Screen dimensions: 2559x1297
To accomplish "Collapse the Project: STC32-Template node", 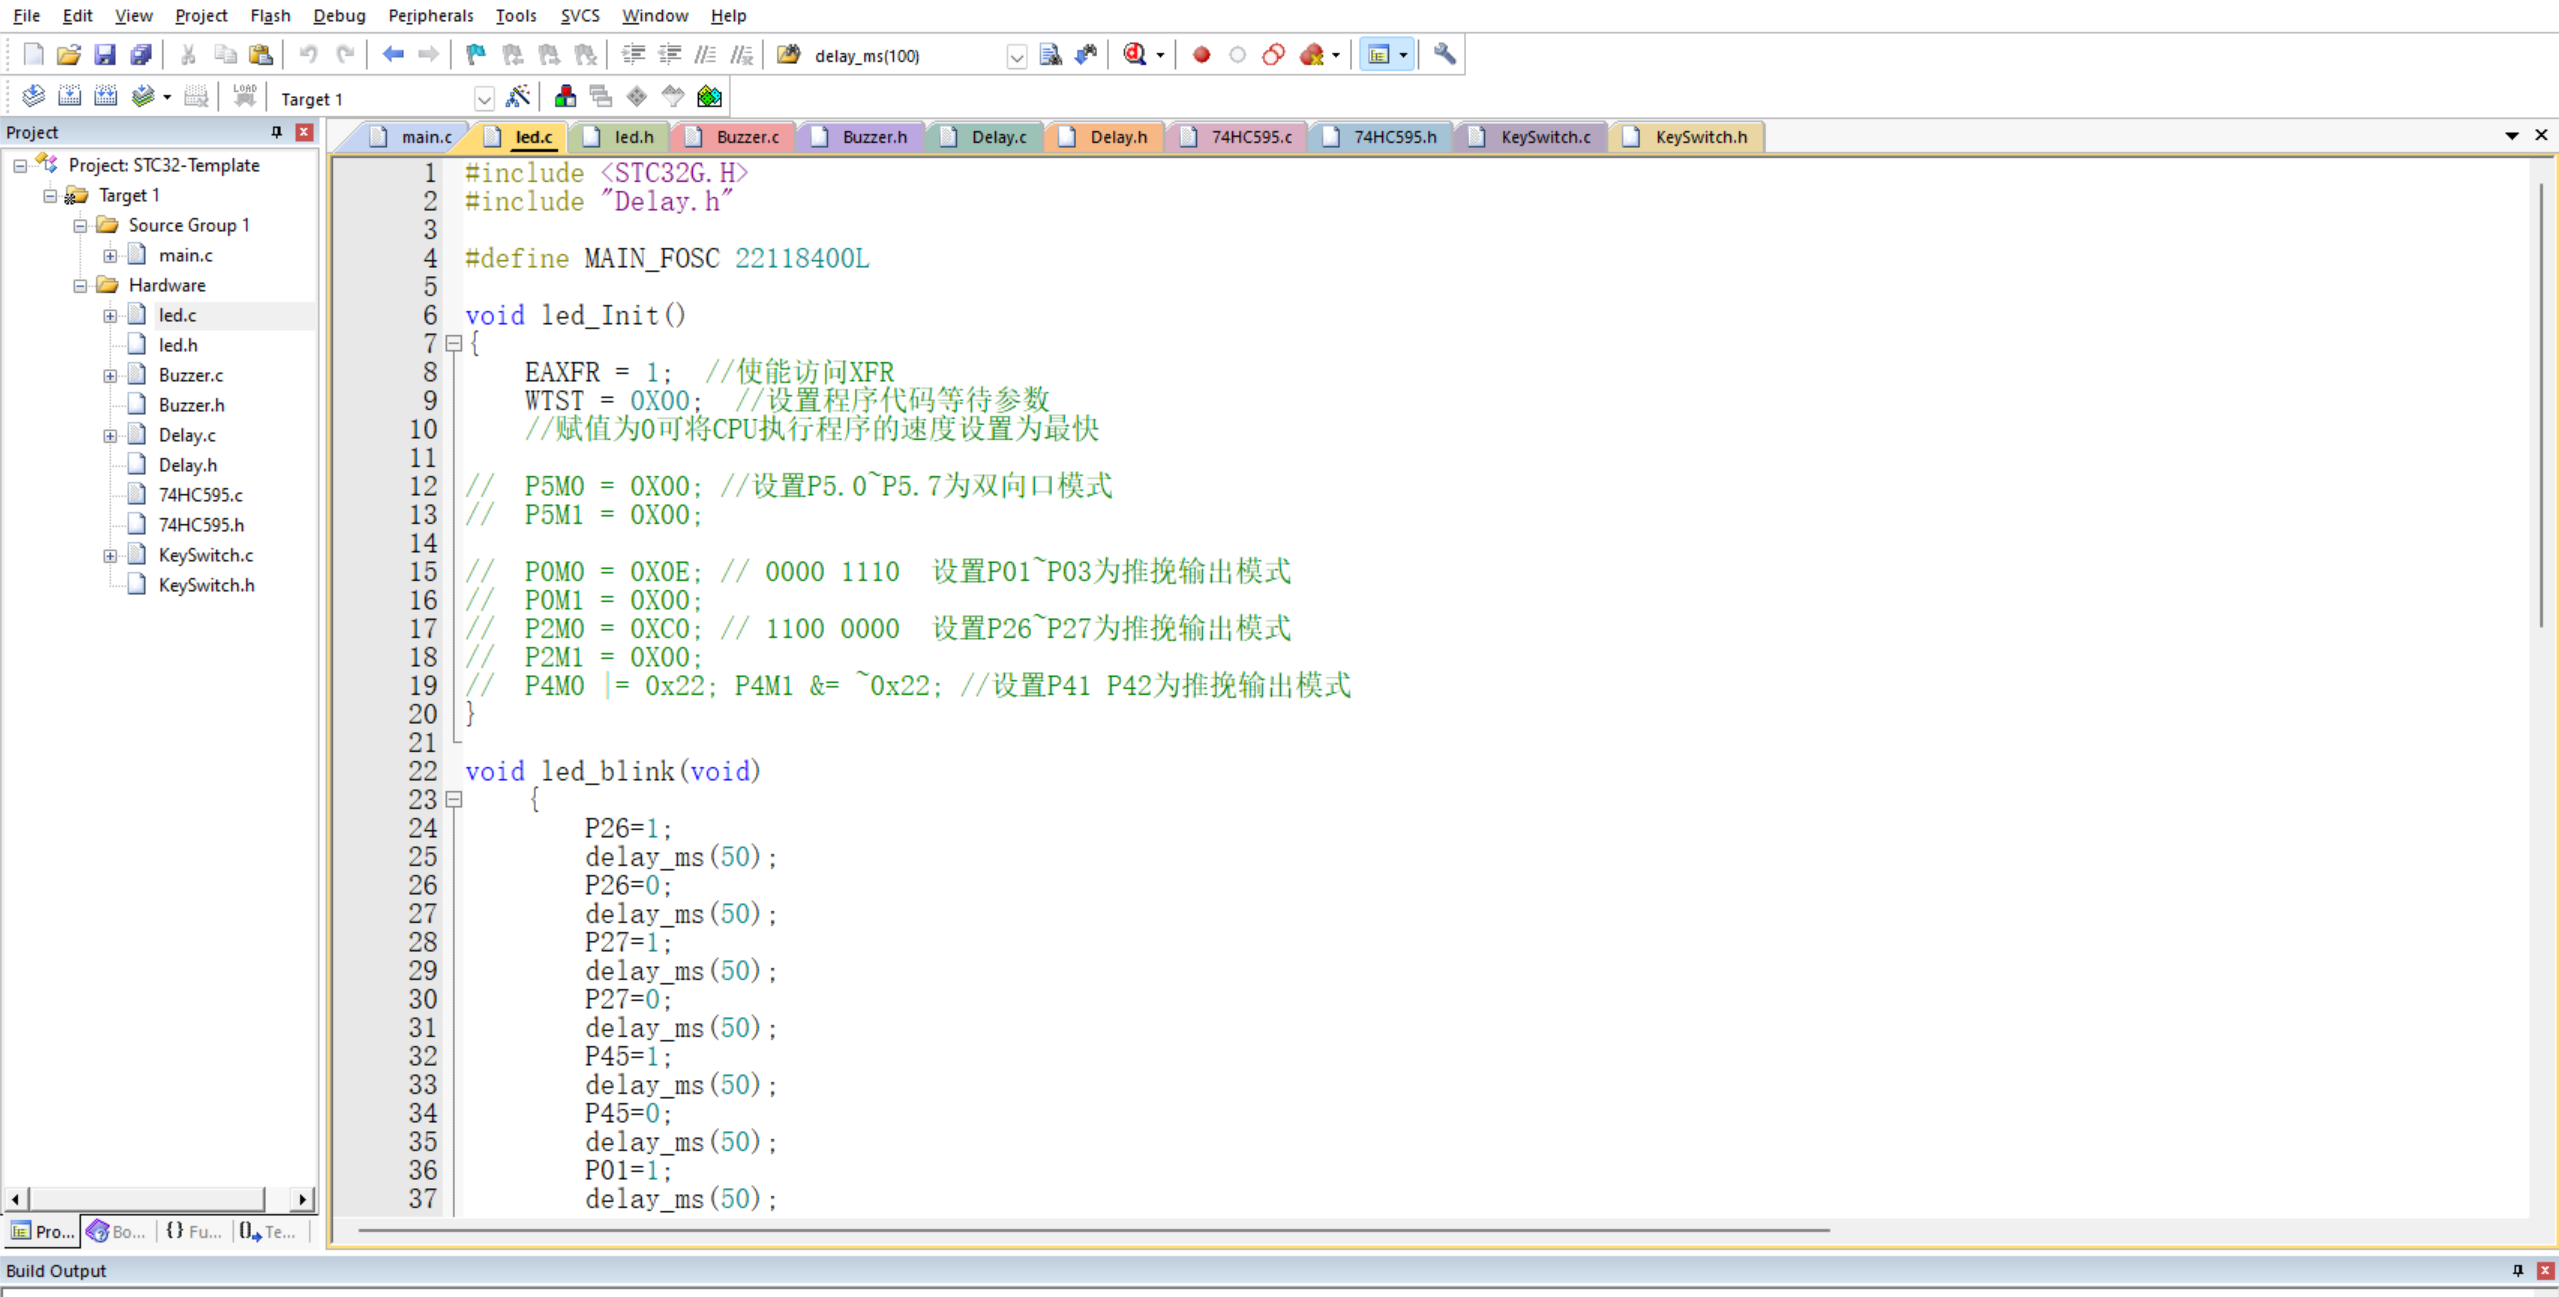I will click(20, 166).
